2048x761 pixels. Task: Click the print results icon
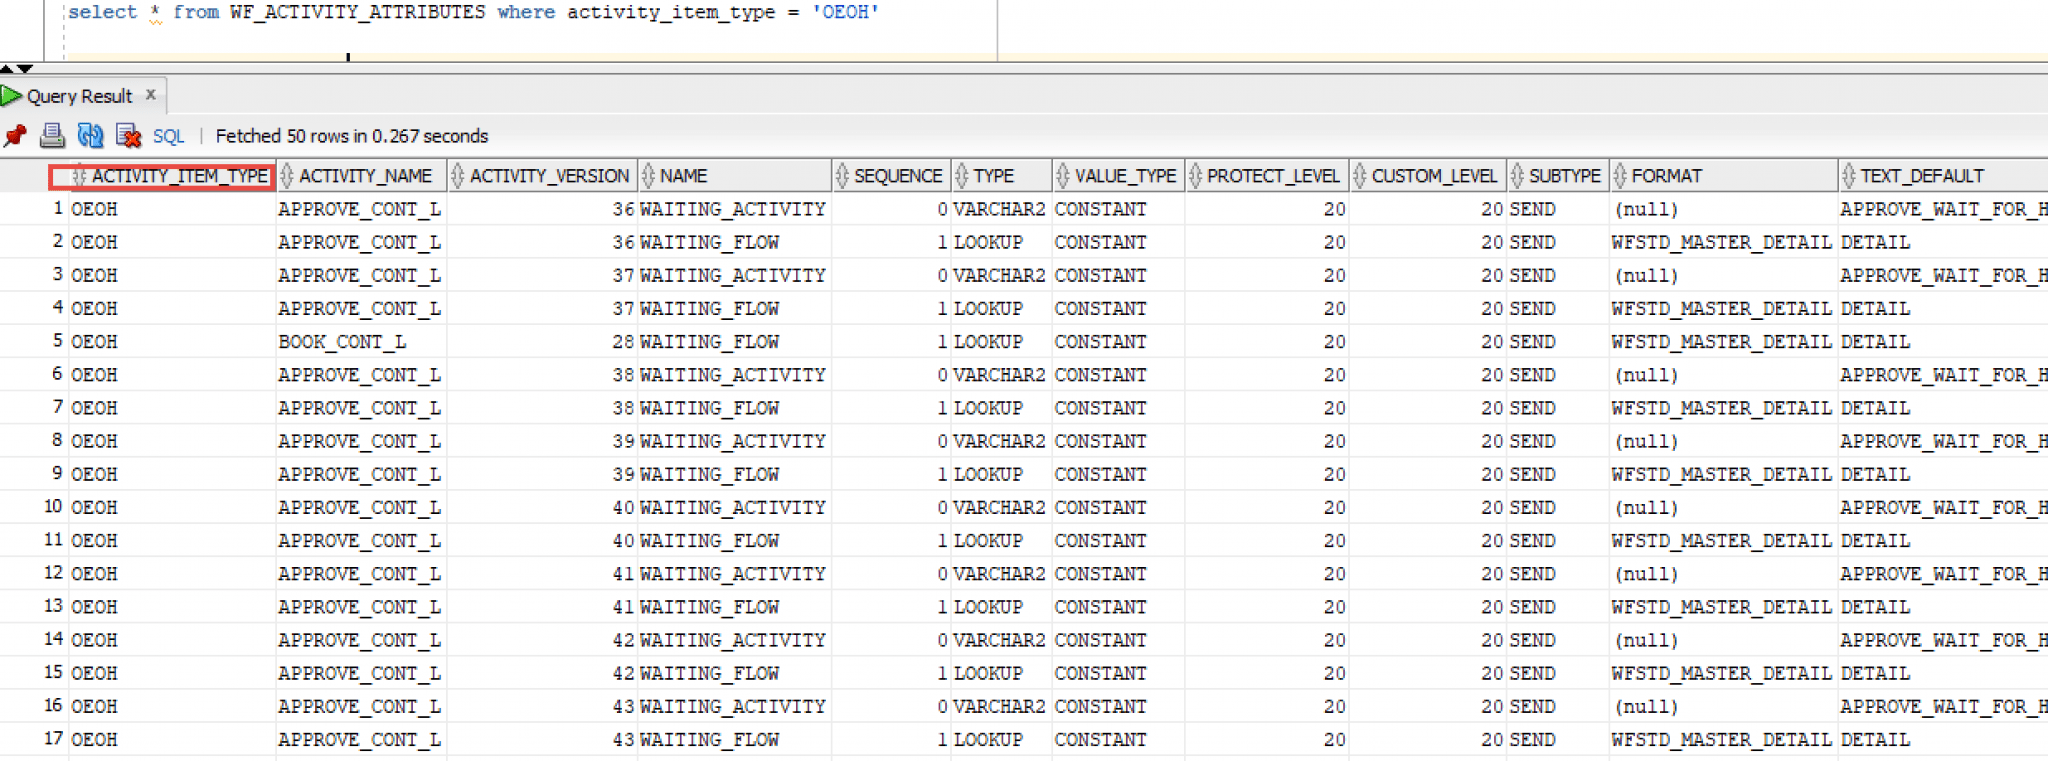52,135
